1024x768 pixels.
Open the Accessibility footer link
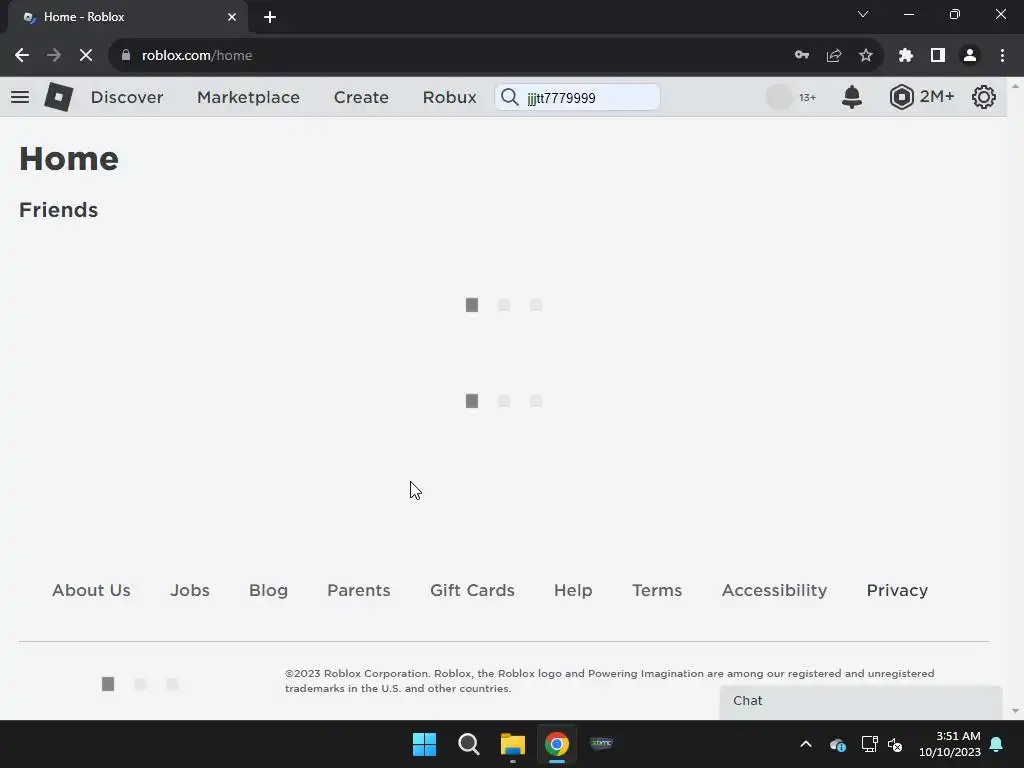(x=775, y=590)
